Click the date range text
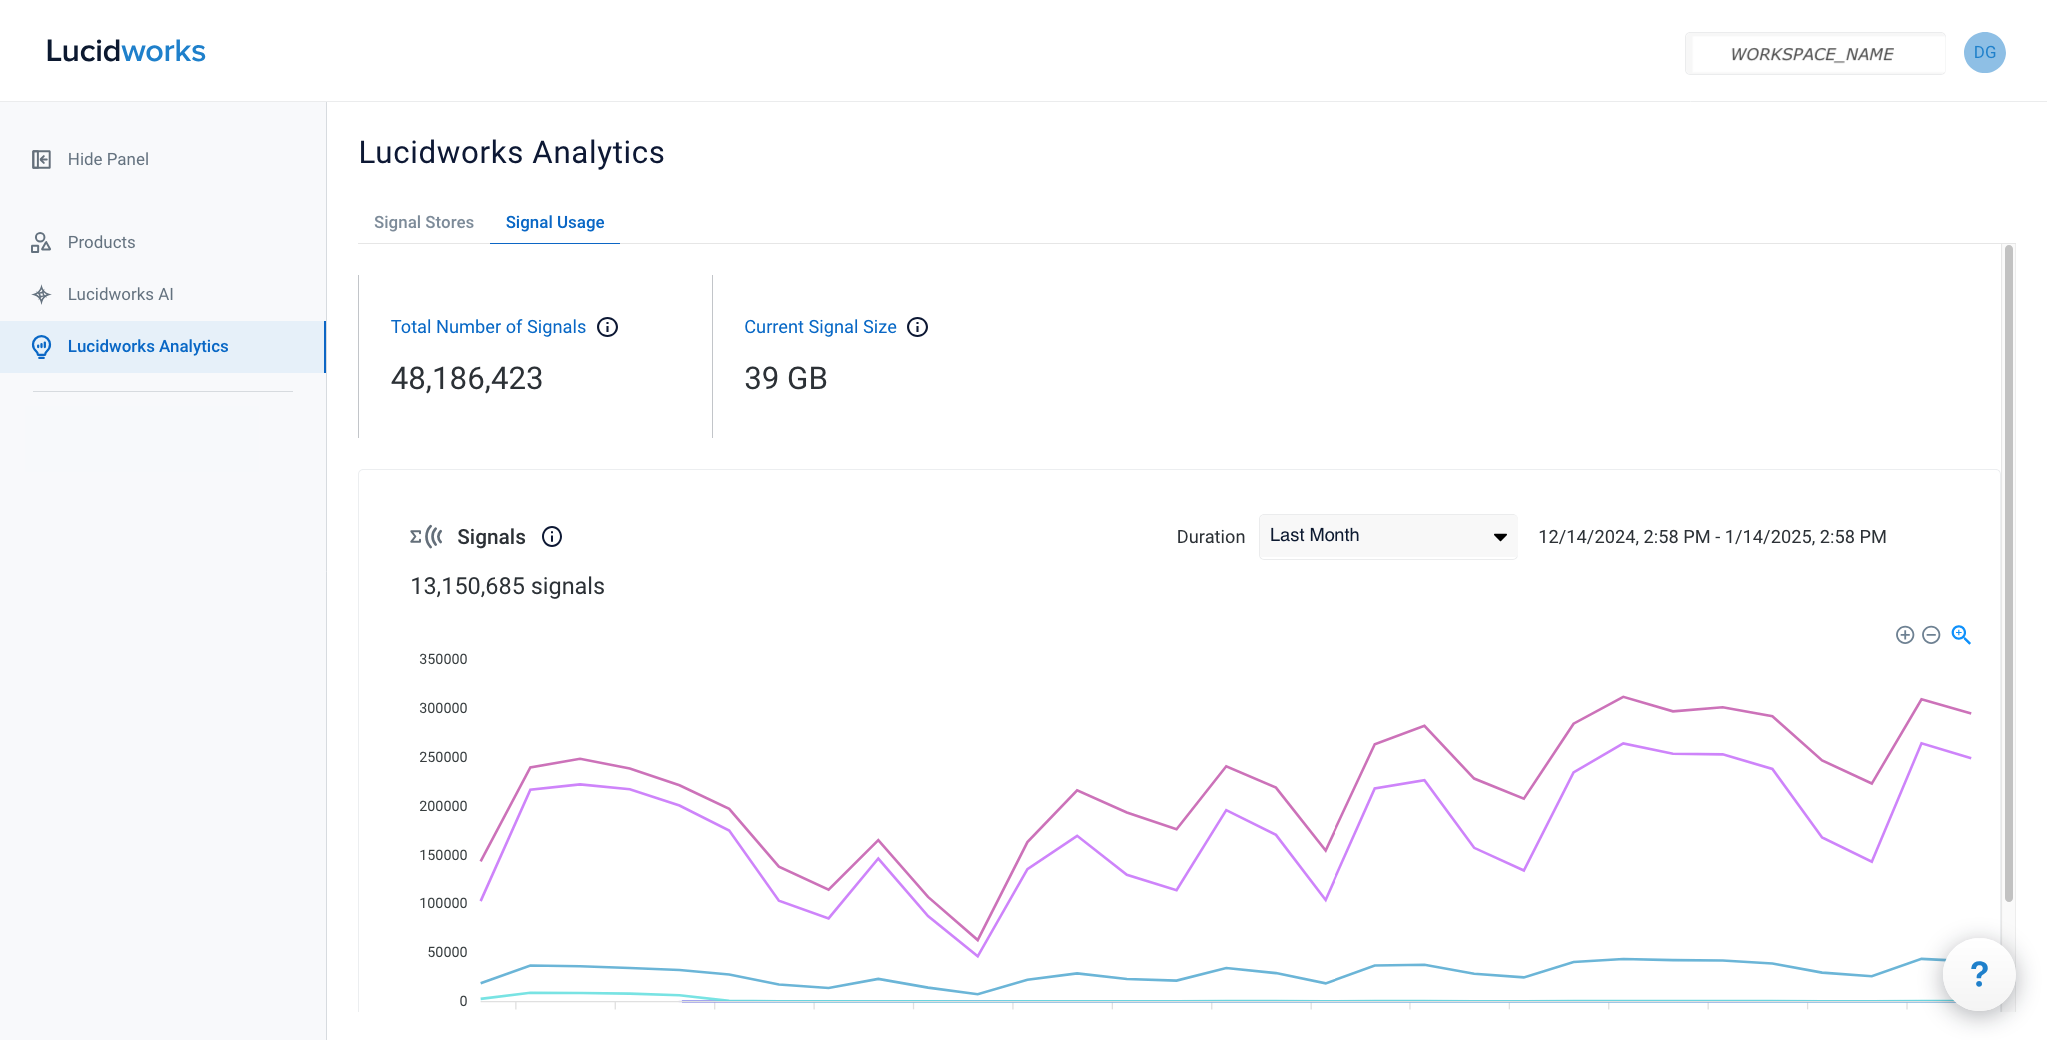Screen dimensions: 2047x1040 click(1712, 537)
